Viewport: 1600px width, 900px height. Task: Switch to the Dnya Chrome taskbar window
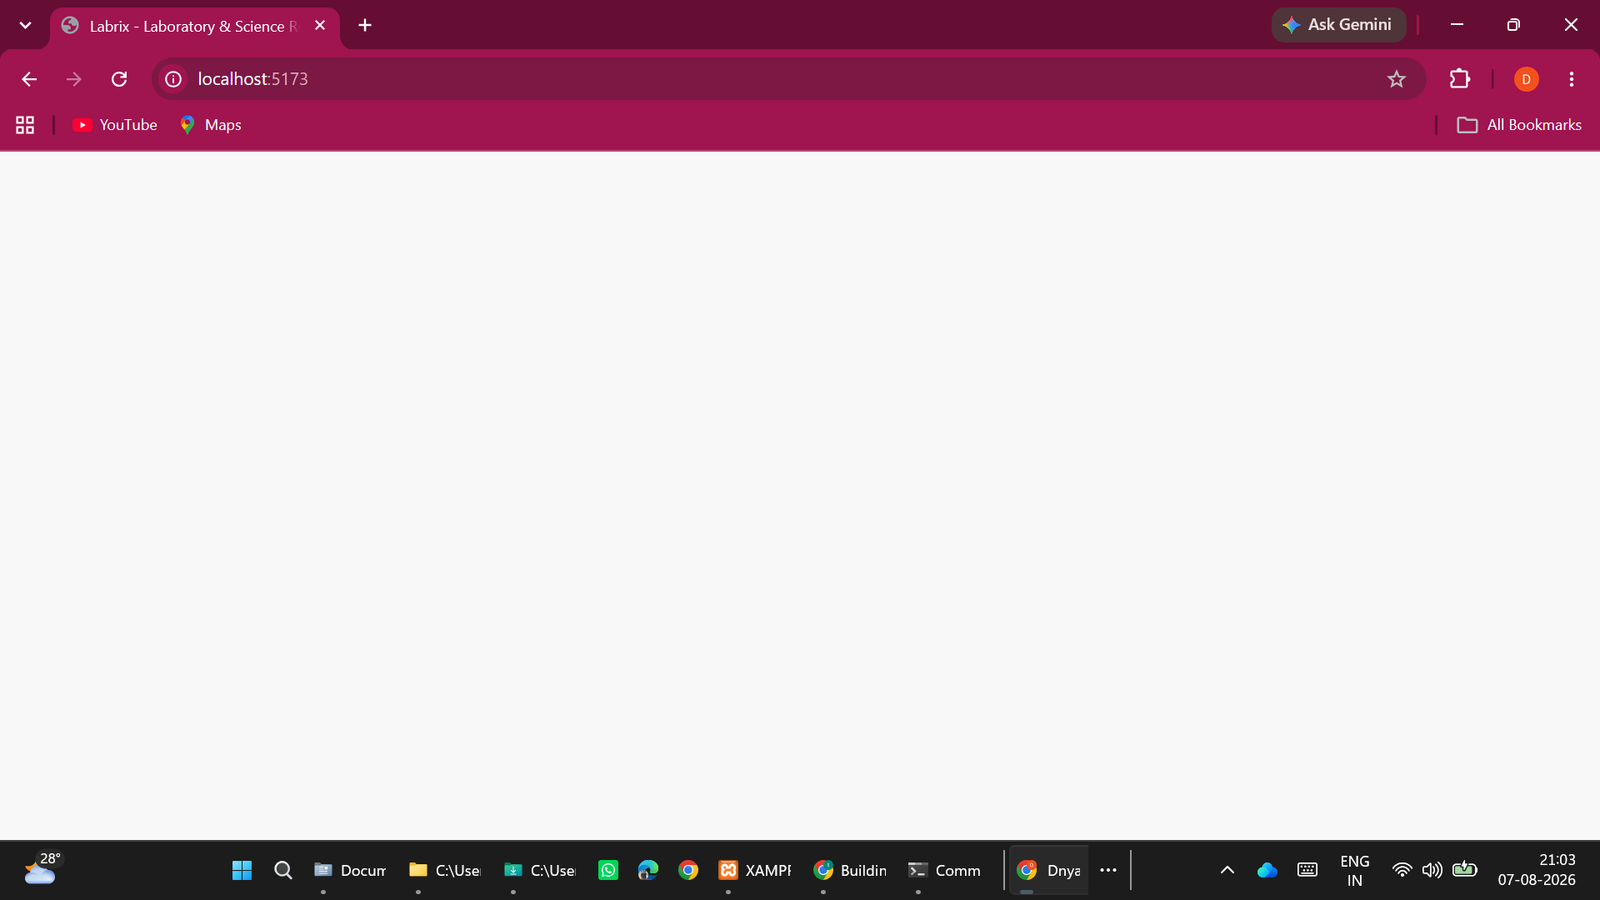1048,870
